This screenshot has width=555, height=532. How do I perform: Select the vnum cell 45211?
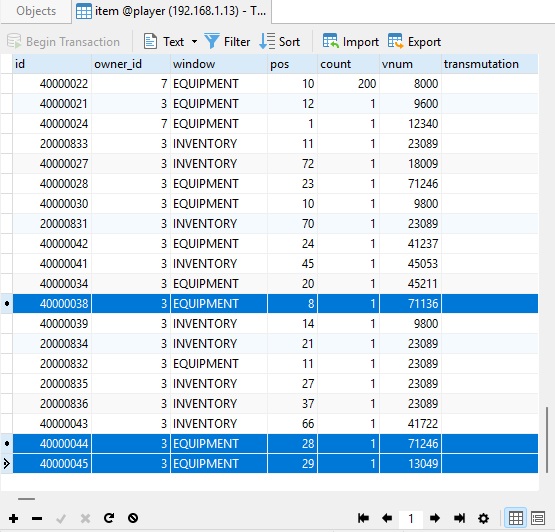[411, 284]
